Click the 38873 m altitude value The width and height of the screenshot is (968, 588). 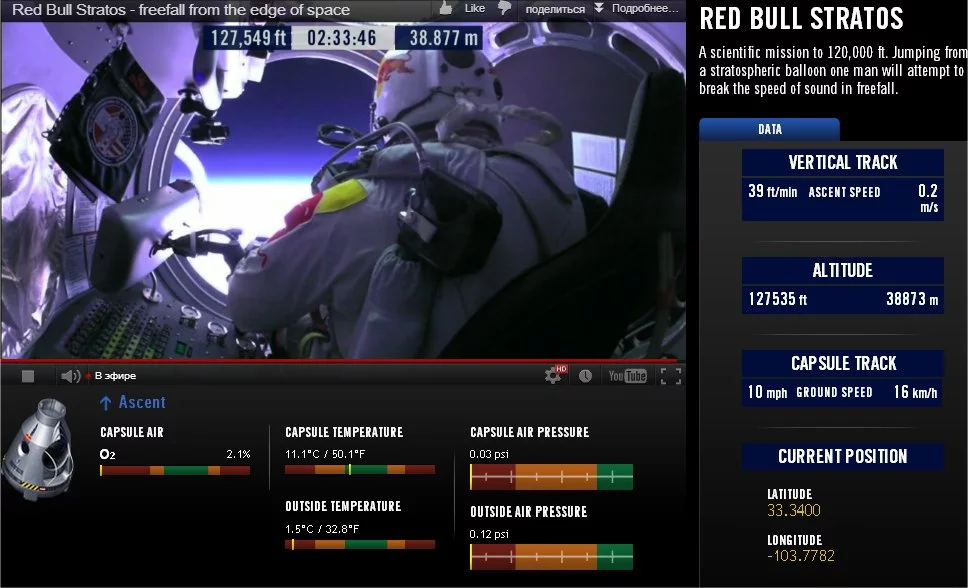pyautogui.click(x=912, y=299)
